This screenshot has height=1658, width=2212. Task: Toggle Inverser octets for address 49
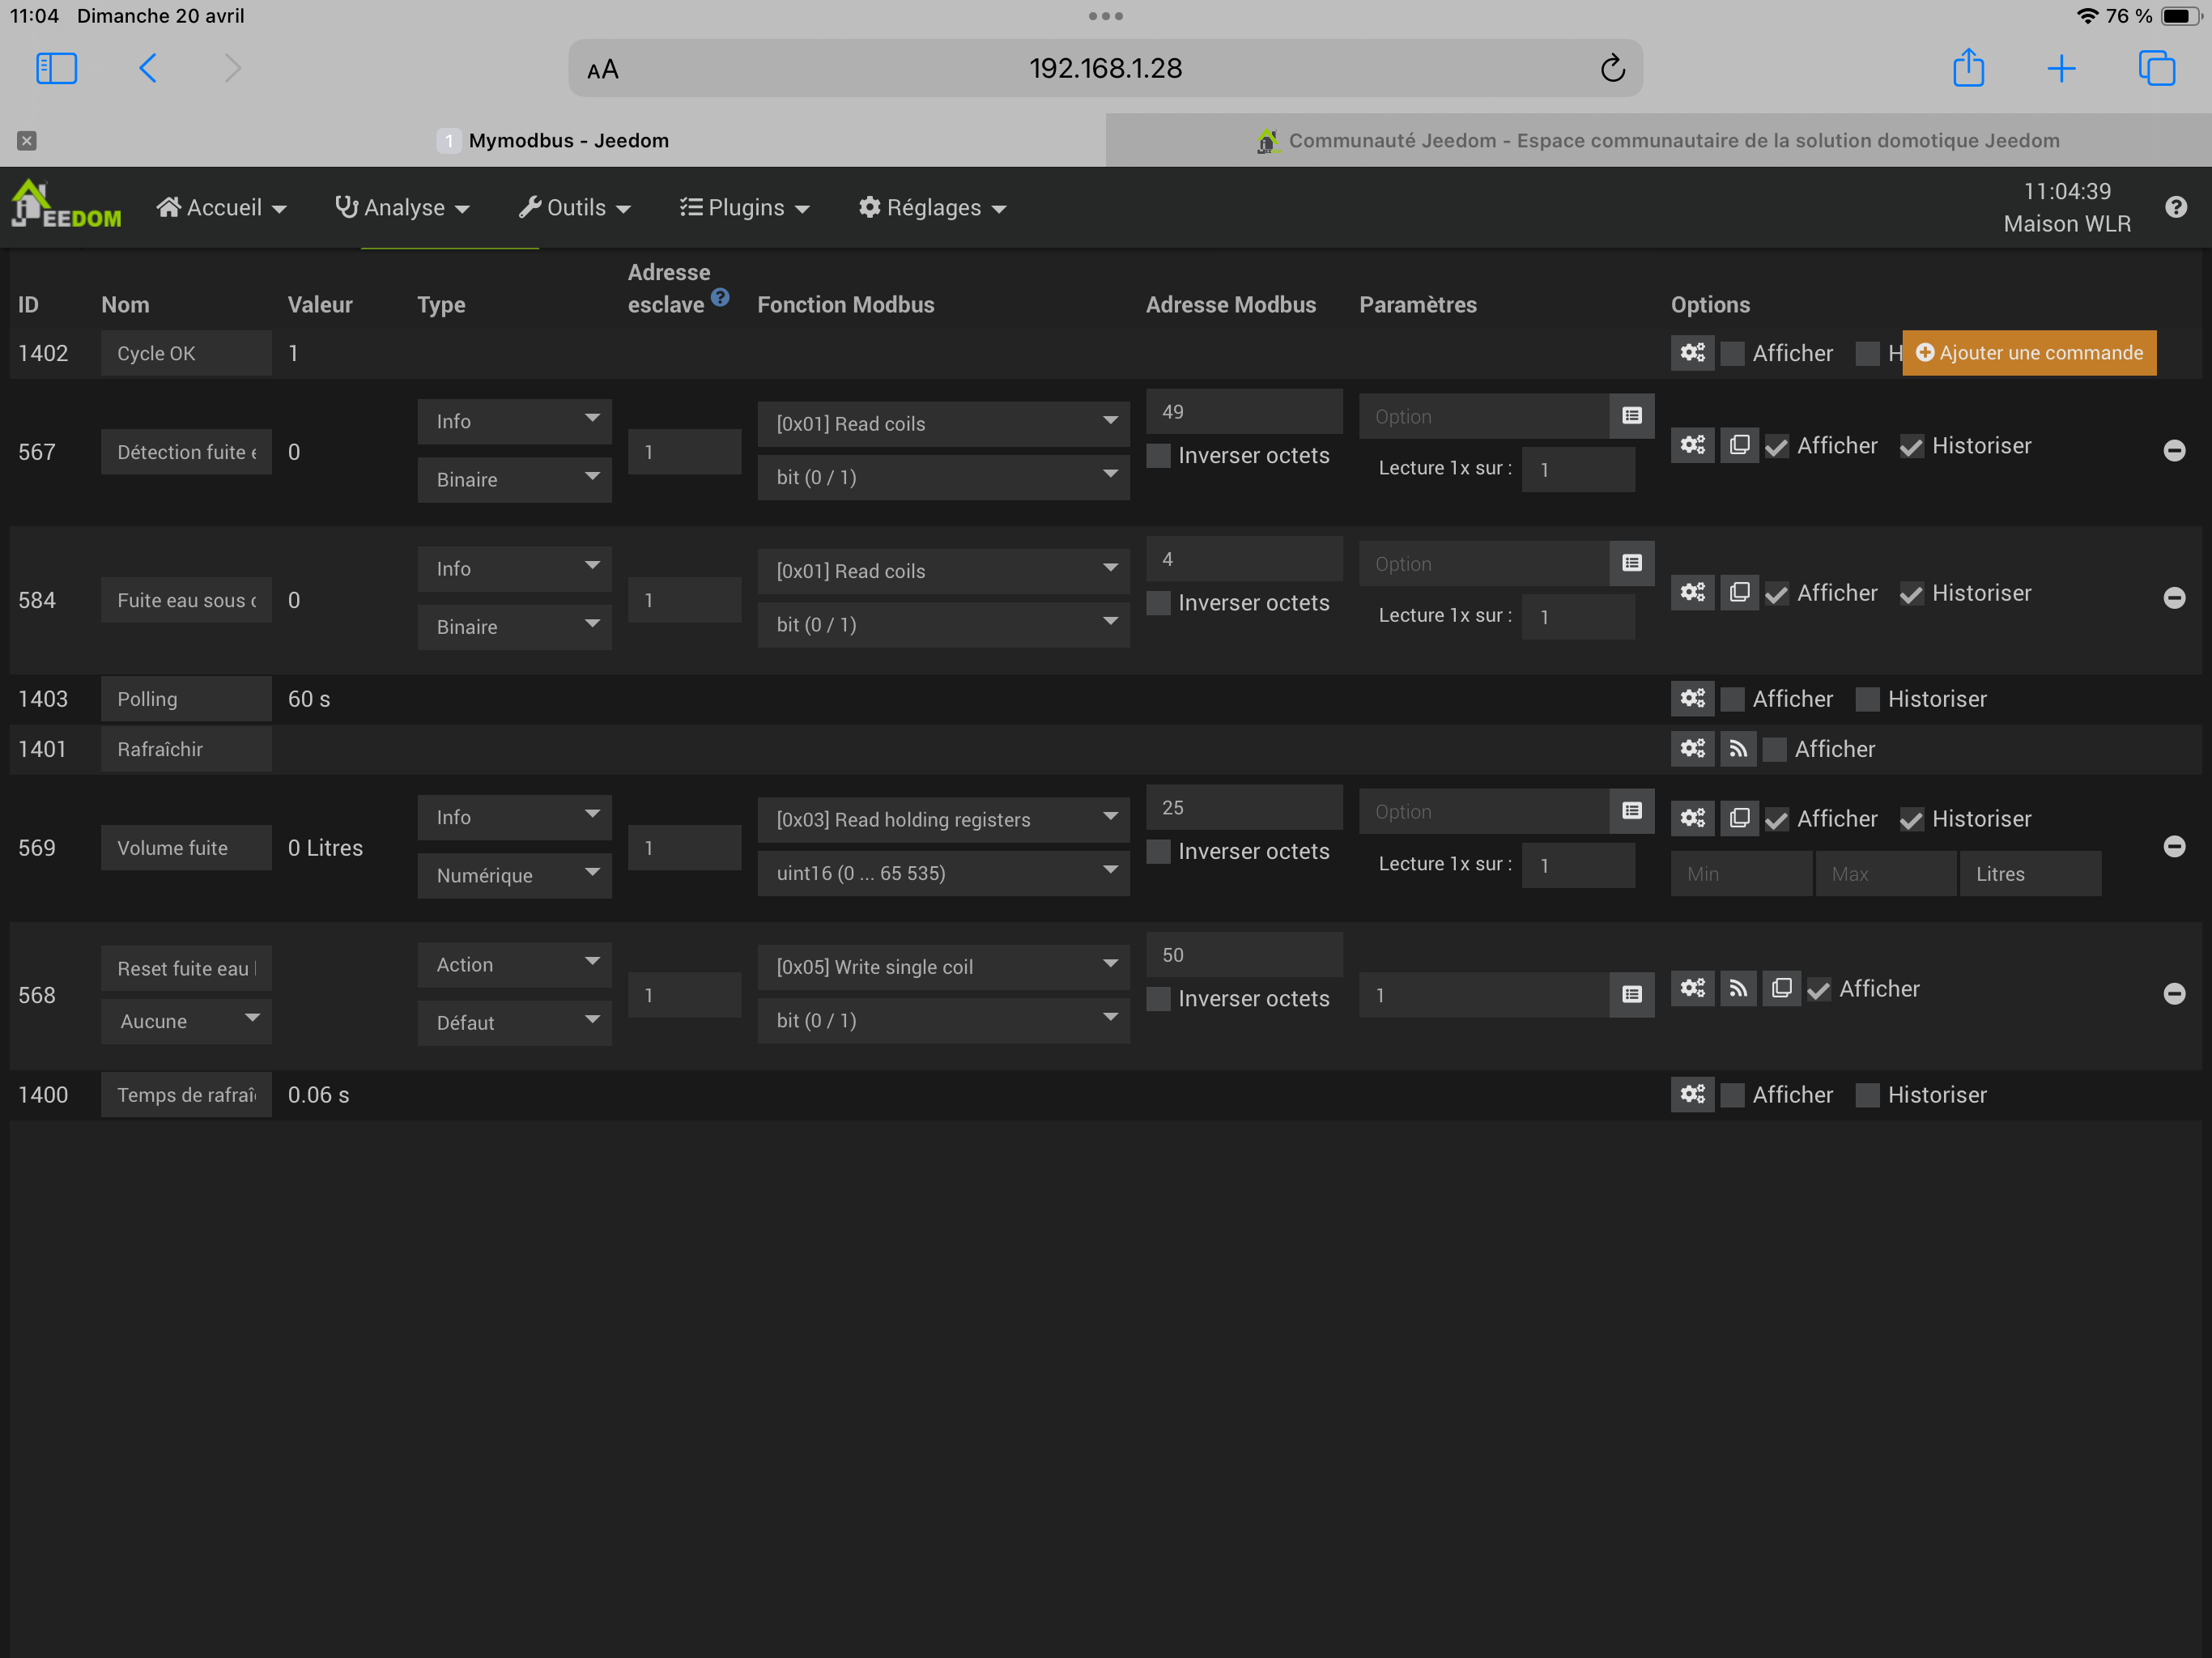(1158, 456)
